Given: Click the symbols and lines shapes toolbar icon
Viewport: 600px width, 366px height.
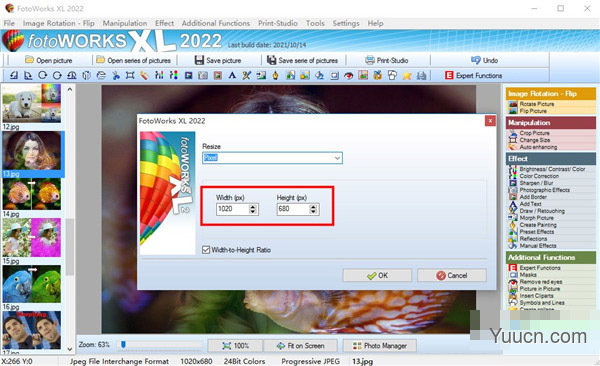Looking at the screenshot, I should pos(392,75).
